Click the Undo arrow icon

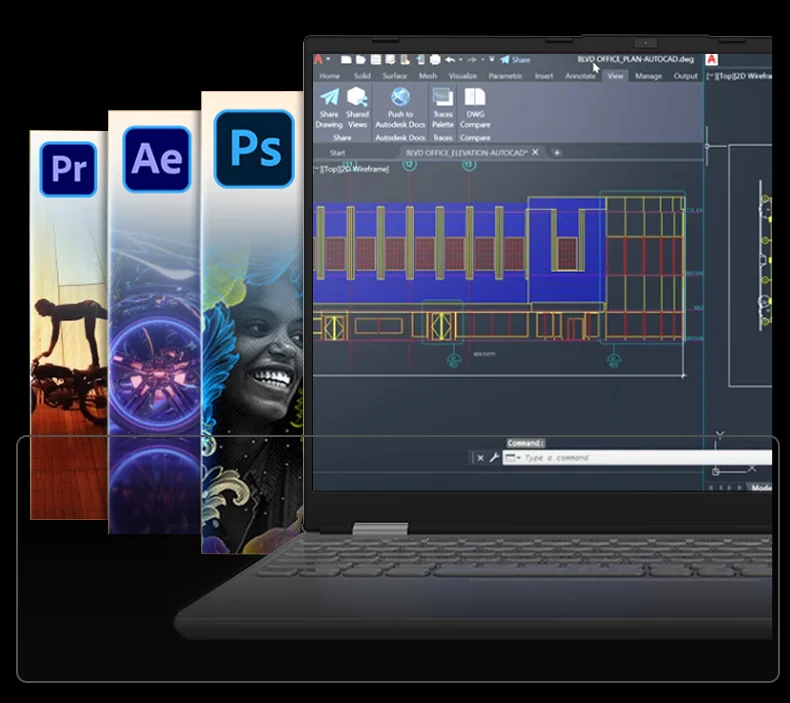click(x=450, y=59)
